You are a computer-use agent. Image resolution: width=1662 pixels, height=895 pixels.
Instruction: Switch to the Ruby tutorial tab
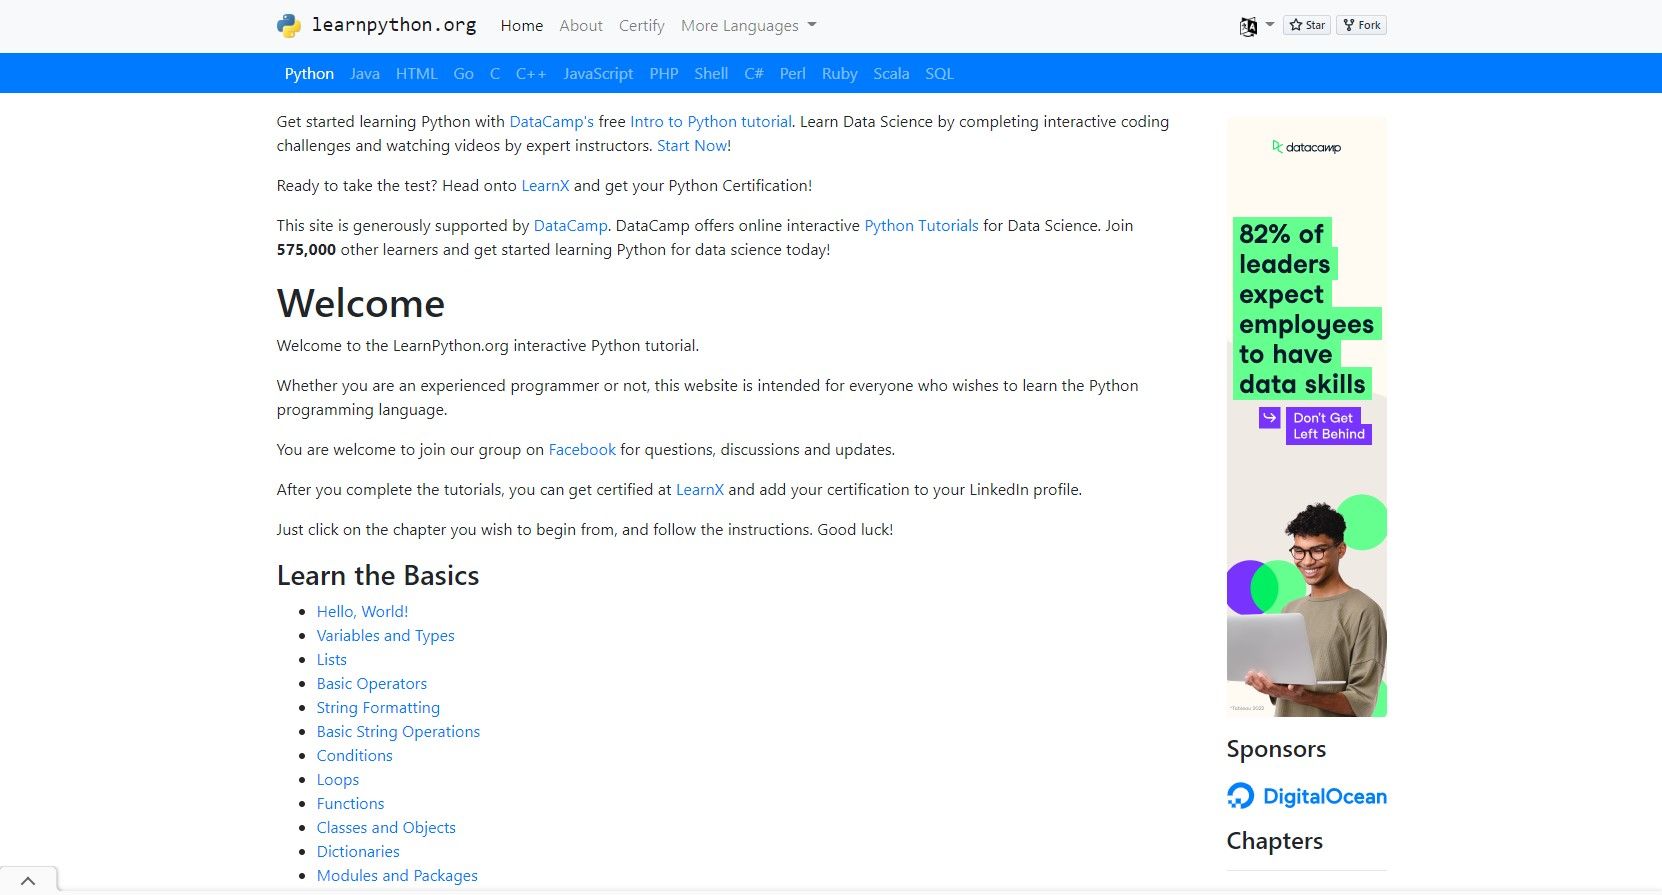click(840, 74)
